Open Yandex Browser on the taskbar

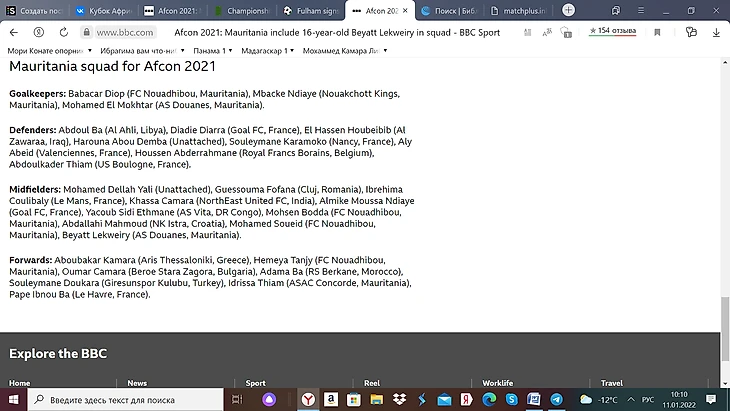308,399
